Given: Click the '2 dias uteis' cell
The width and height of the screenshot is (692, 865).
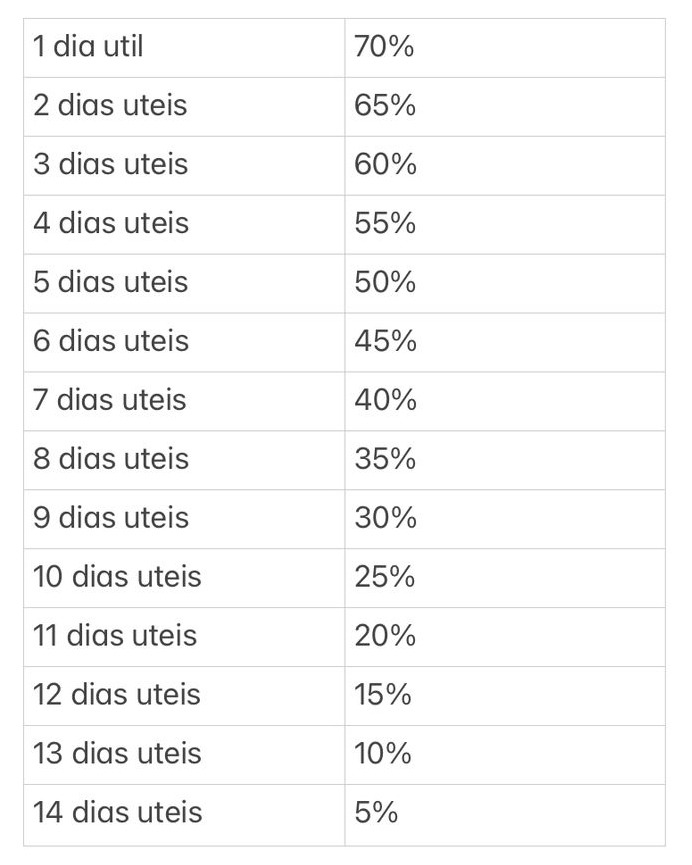Looking at the screenshot, I should click(110, 106).
